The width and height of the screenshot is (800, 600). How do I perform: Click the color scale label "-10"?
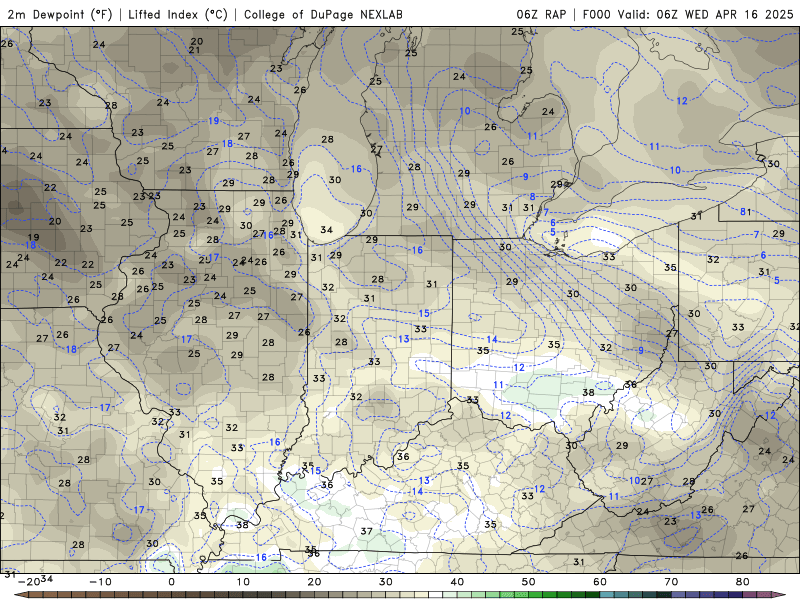[100, 582]
